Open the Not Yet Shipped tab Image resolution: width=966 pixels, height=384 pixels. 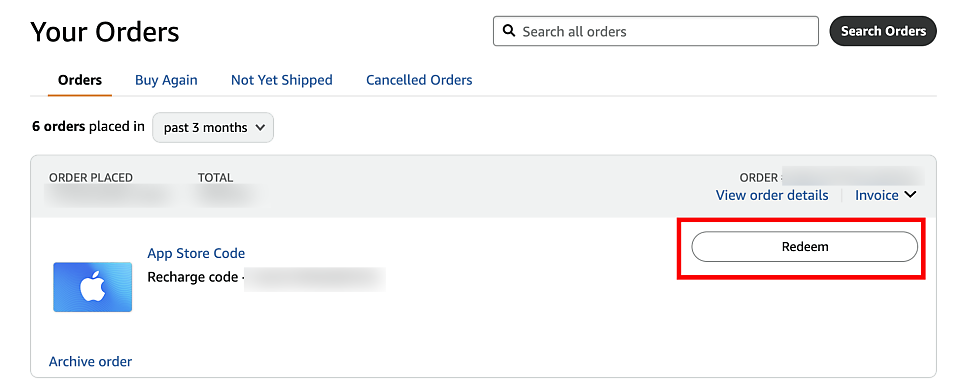(x=282, y=80)
